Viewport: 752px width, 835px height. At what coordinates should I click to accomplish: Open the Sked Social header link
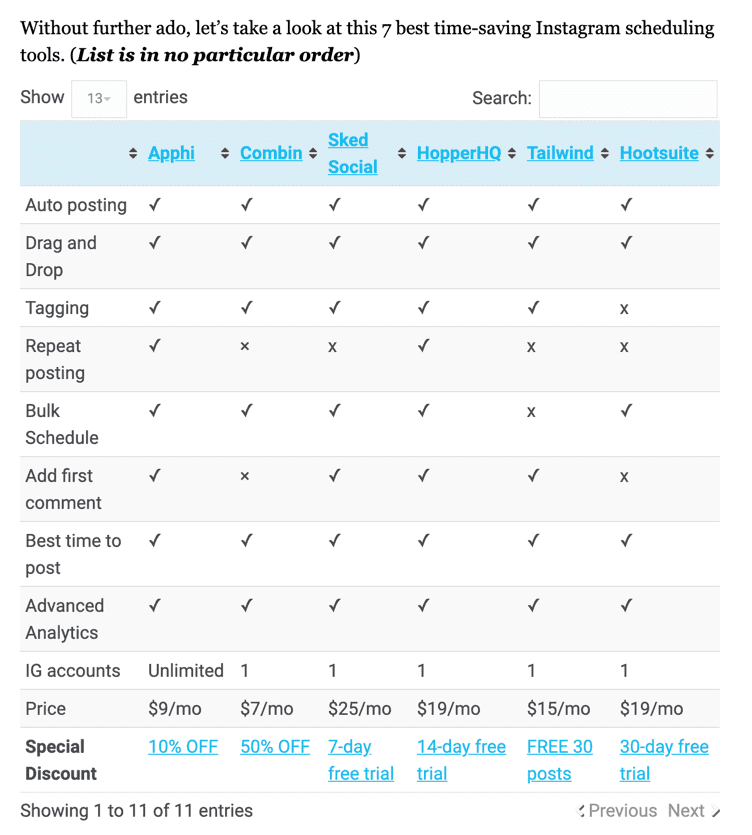click(x=352, y=153)
